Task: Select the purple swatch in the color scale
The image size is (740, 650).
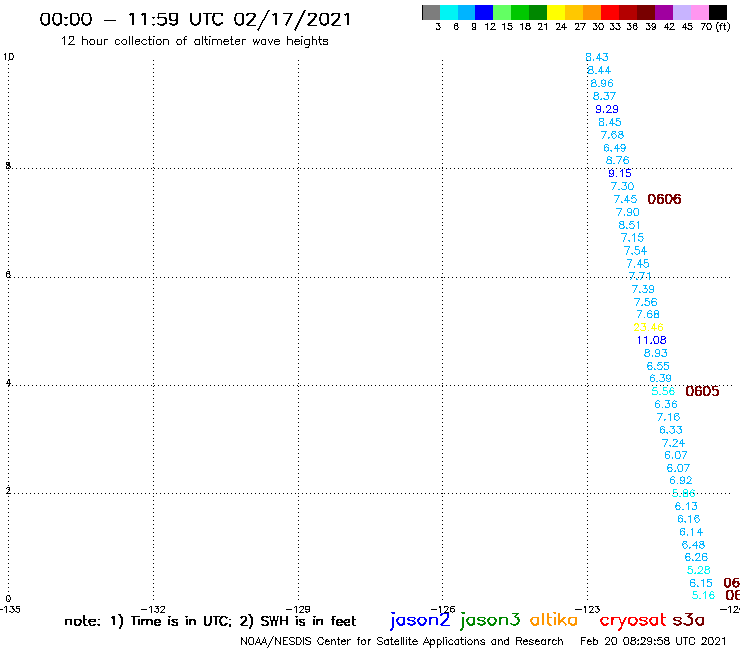Action: (x=664, y=12)
